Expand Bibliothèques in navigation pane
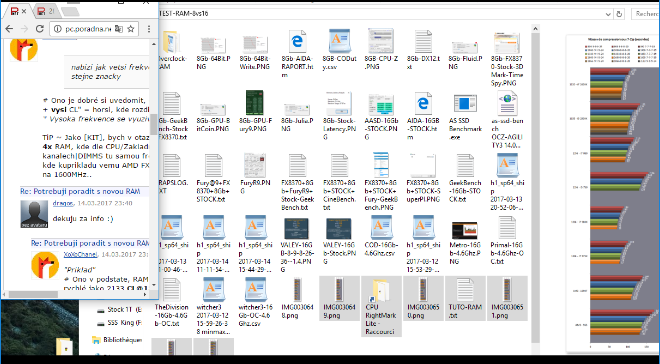Image resolution: width=660 pixels, height=364 pixels. click(117, 340)
